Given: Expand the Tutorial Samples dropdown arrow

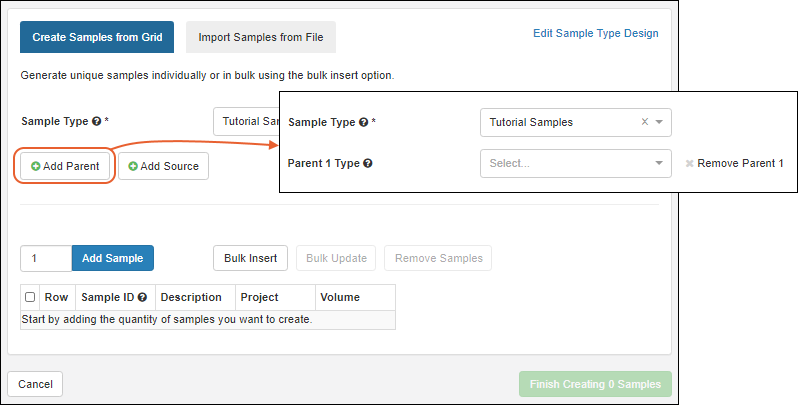Looking at the screenshot, I should [660, 122].
